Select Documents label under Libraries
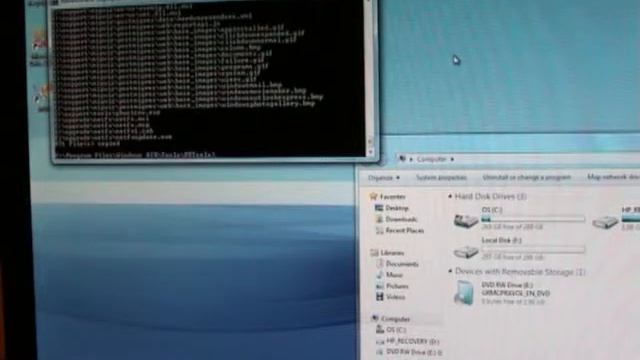Viewport: 640px width, 360px height. pos(402,264)
